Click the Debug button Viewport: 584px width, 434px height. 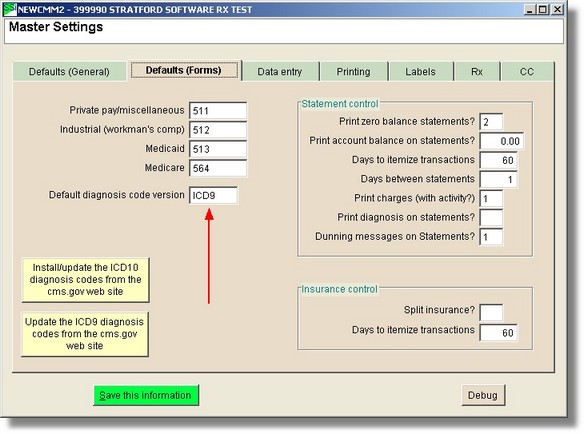point(483,395)
